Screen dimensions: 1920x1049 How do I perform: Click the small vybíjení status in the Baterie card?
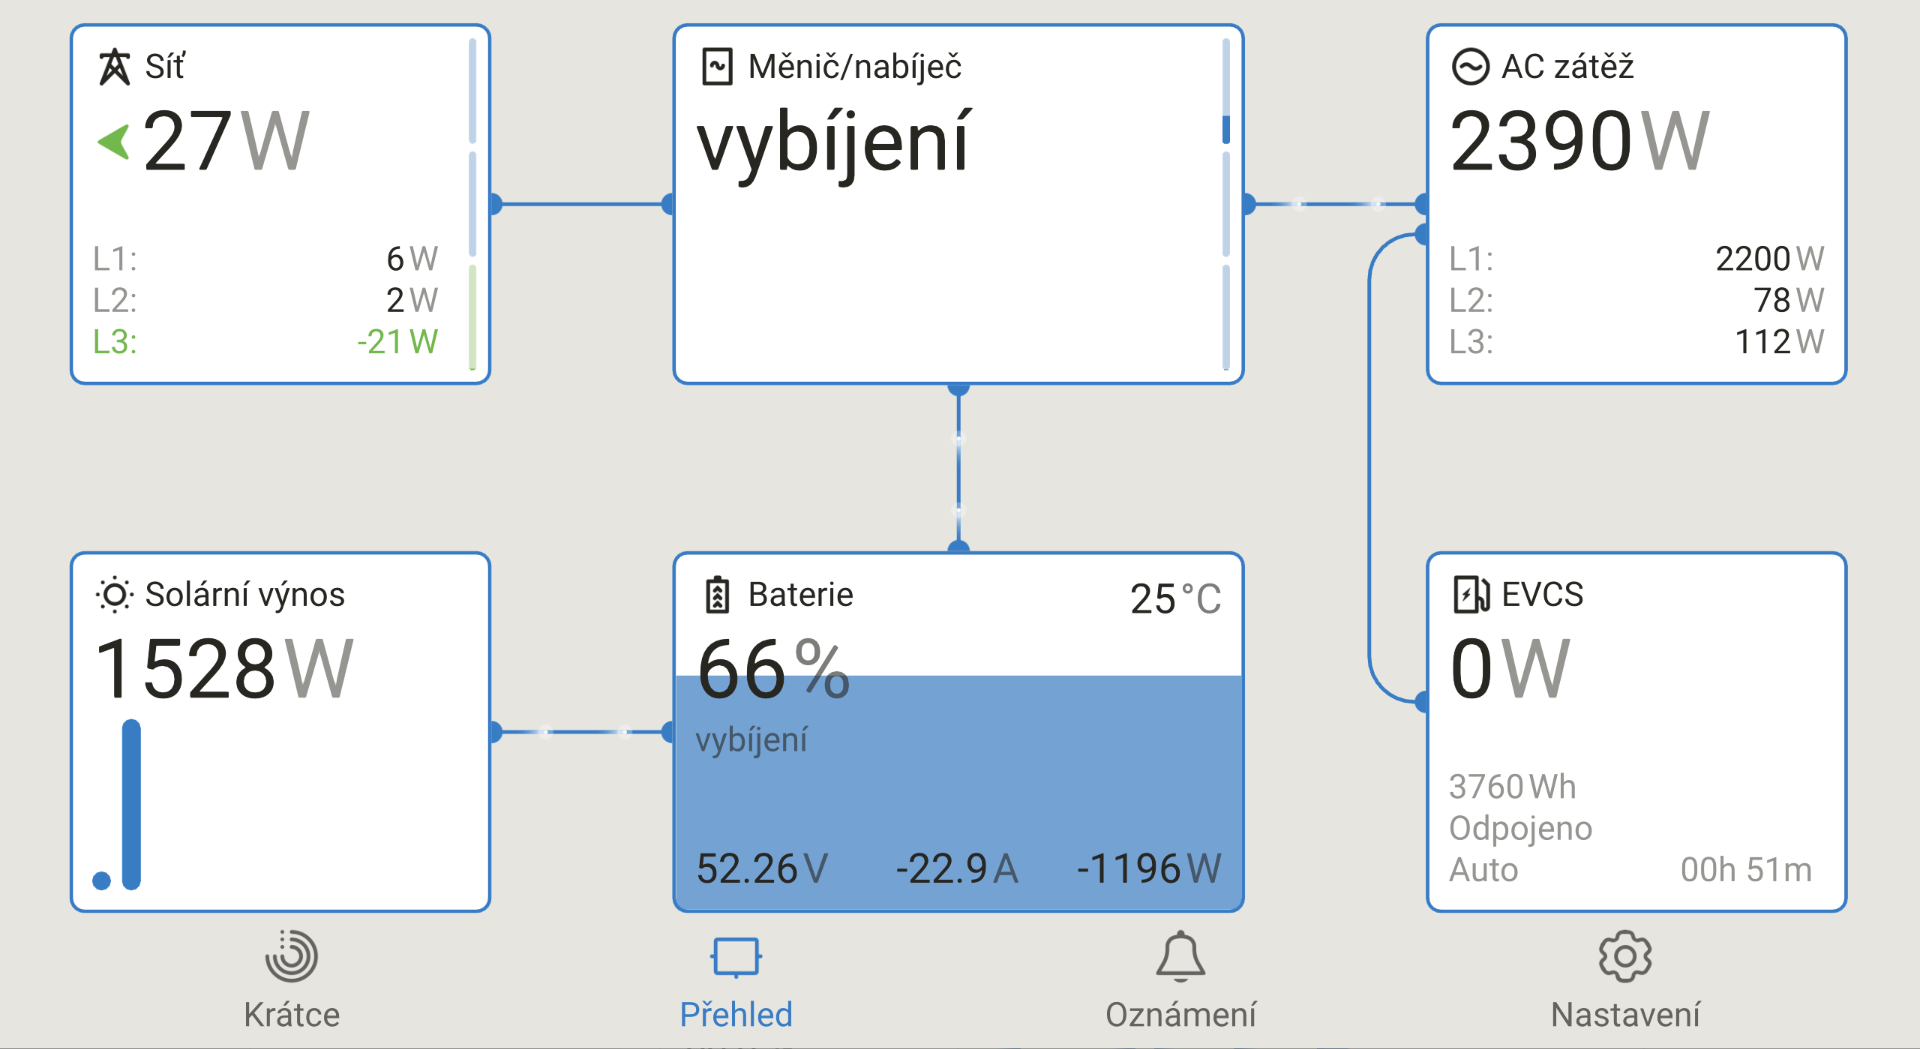[x=751, y=741]
